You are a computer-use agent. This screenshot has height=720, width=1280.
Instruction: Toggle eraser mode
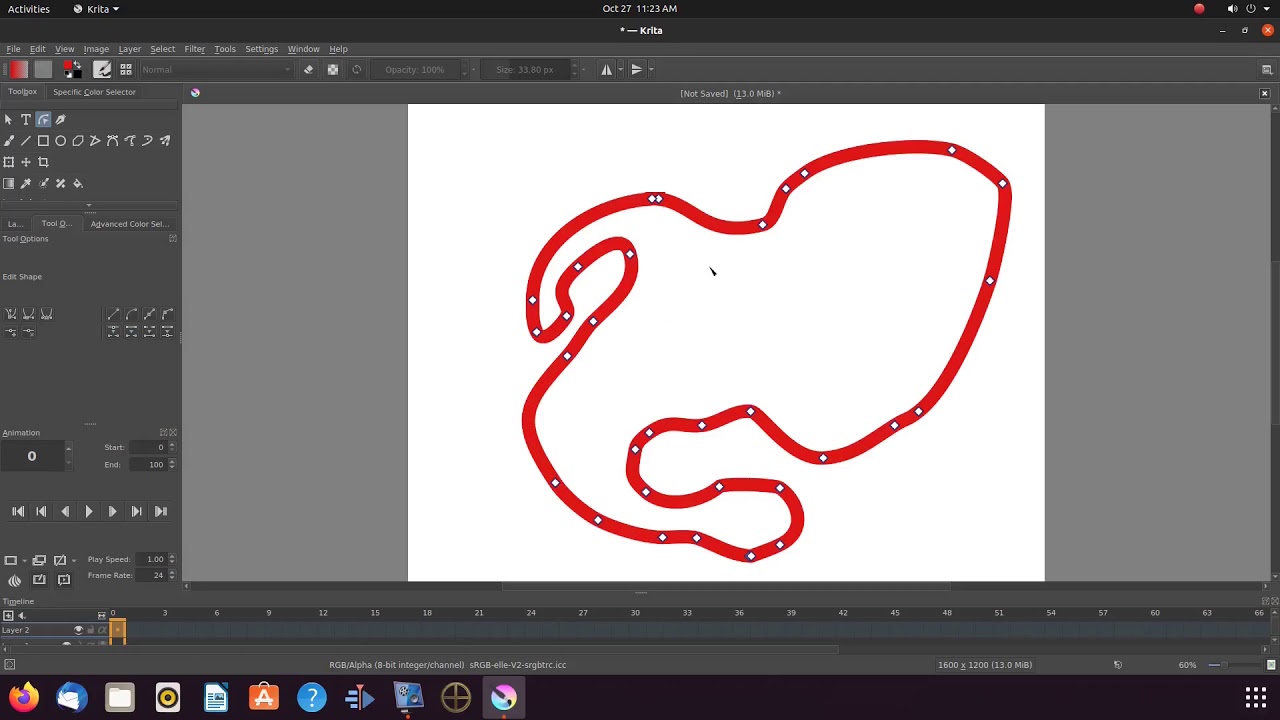click(308, 69)
